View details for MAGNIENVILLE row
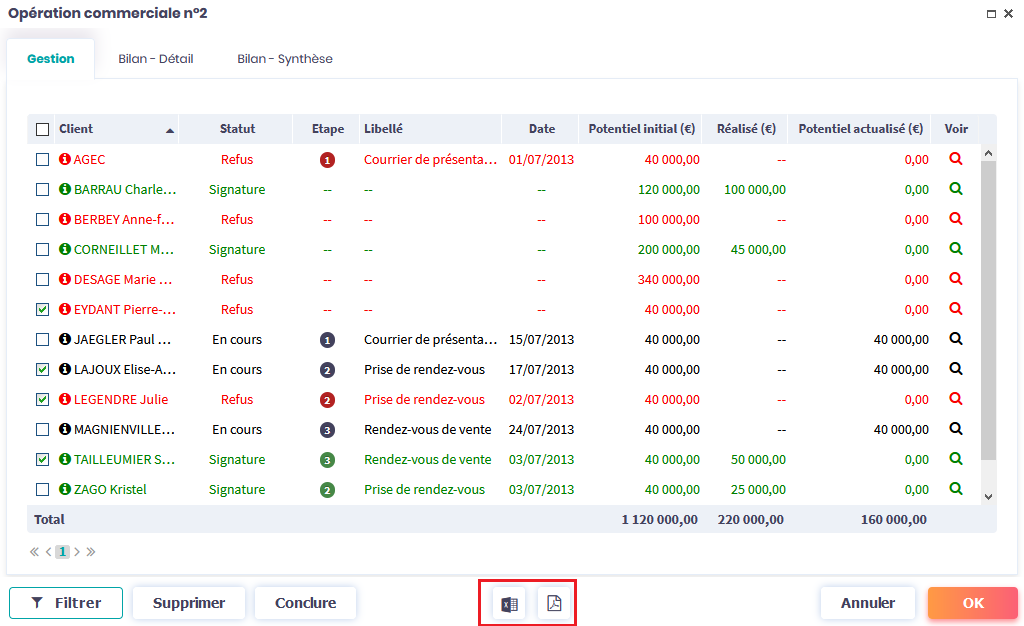 point(956,429)
